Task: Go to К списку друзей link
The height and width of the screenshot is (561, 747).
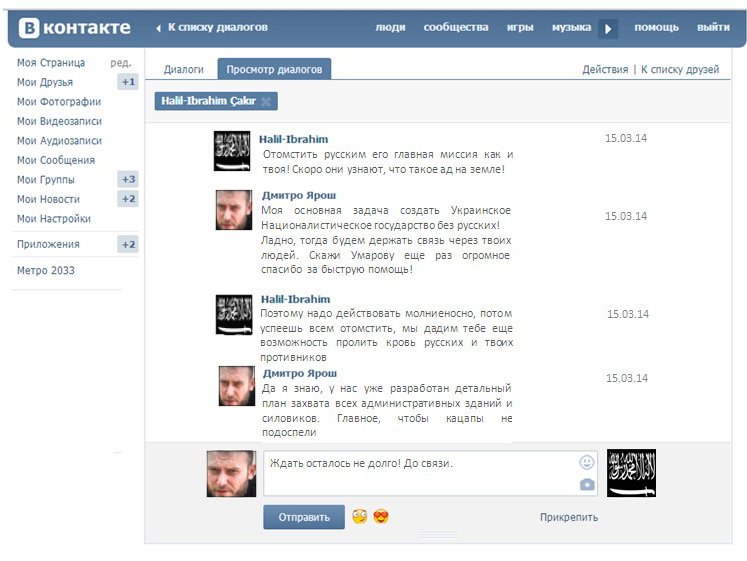Action: click(680, 70)
